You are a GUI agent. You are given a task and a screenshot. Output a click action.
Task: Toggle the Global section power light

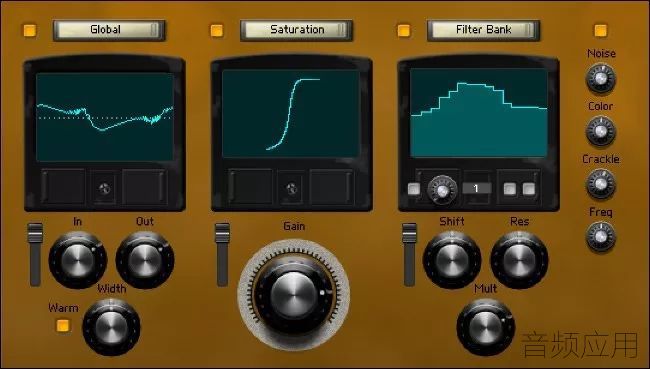tap(29, 30)
